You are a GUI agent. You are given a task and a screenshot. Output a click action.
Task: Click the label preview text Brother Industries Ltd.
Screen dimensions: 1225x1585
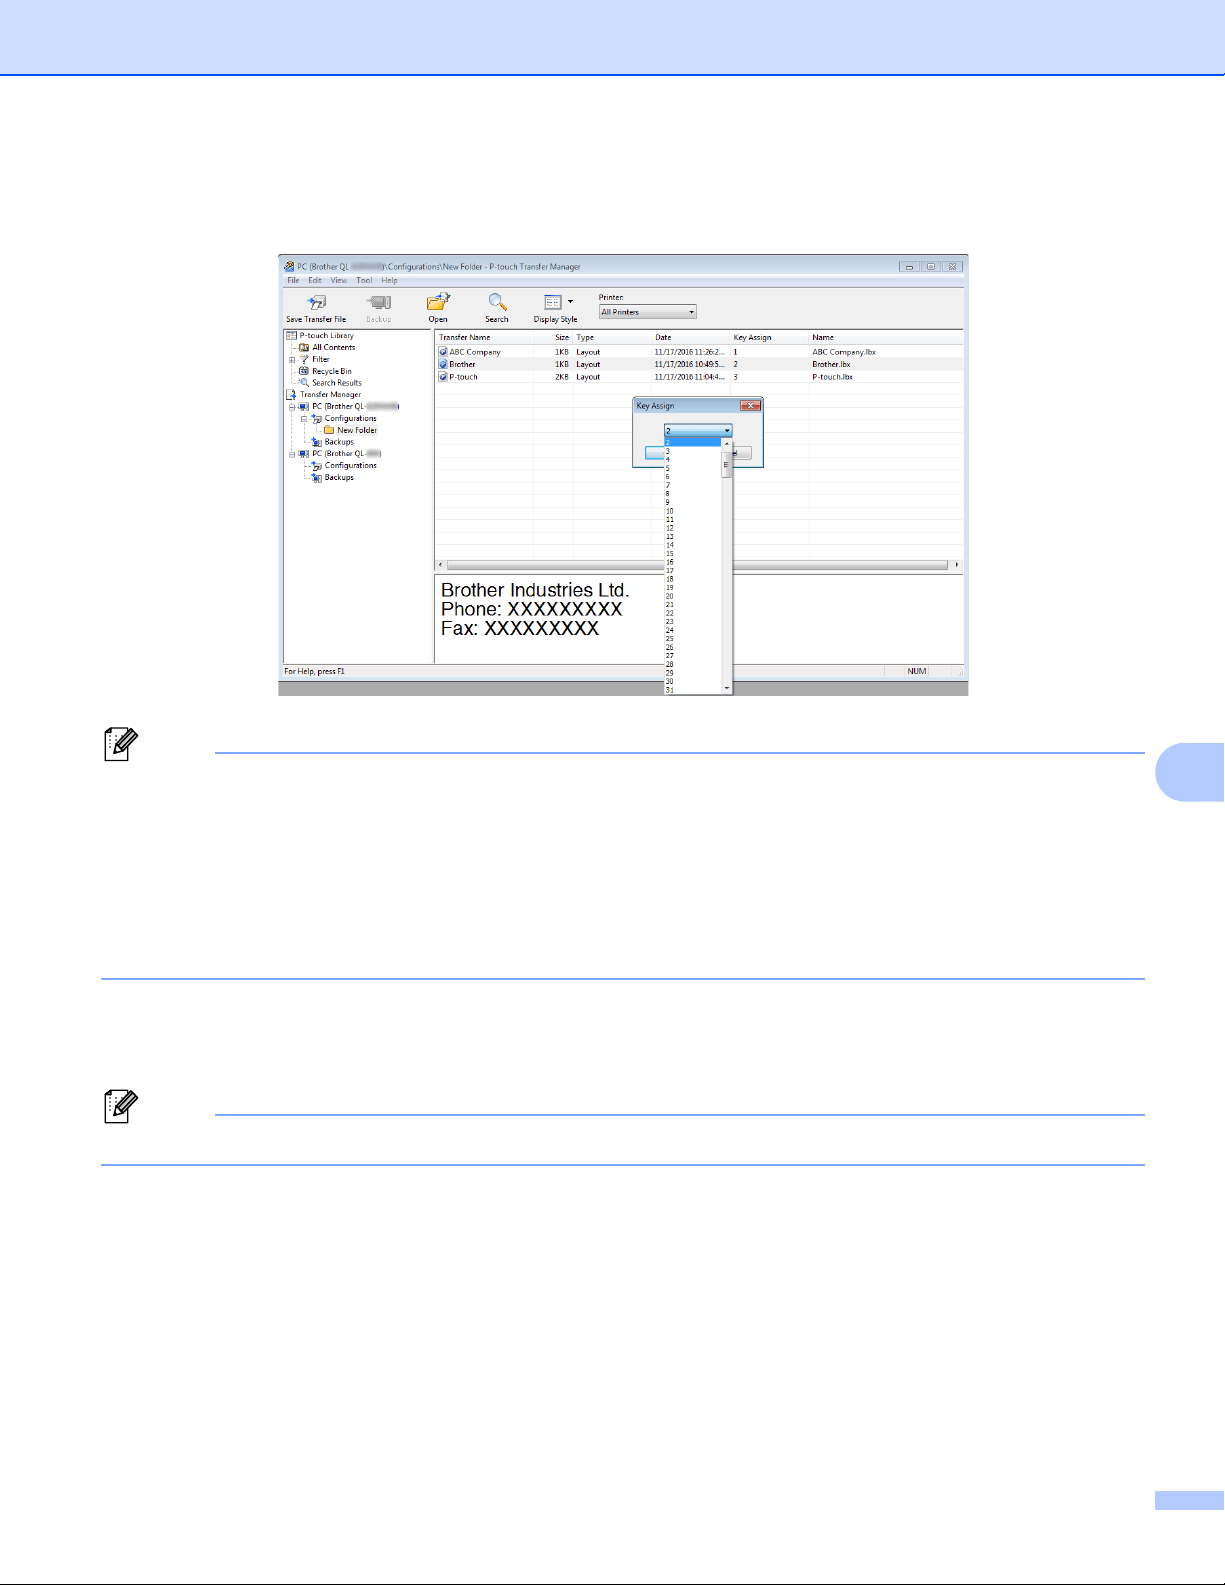[535, 590]
